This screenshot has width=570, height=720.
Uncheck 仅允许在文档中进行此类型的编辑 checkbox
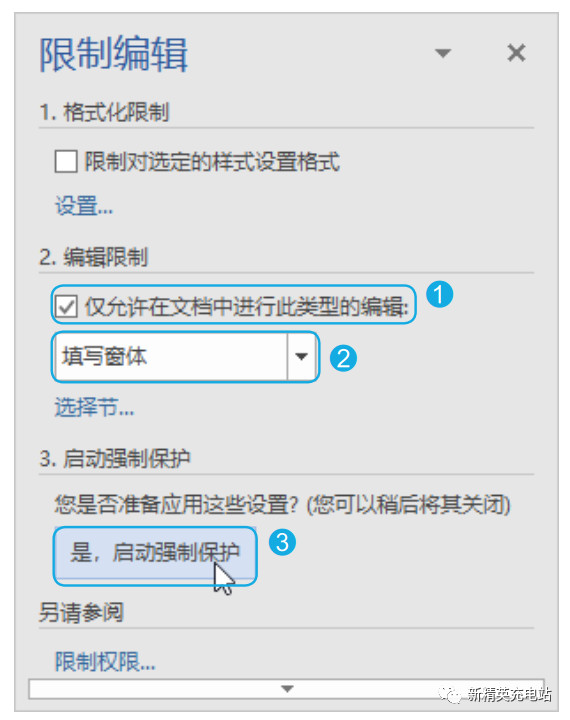[x=66, y=306]
